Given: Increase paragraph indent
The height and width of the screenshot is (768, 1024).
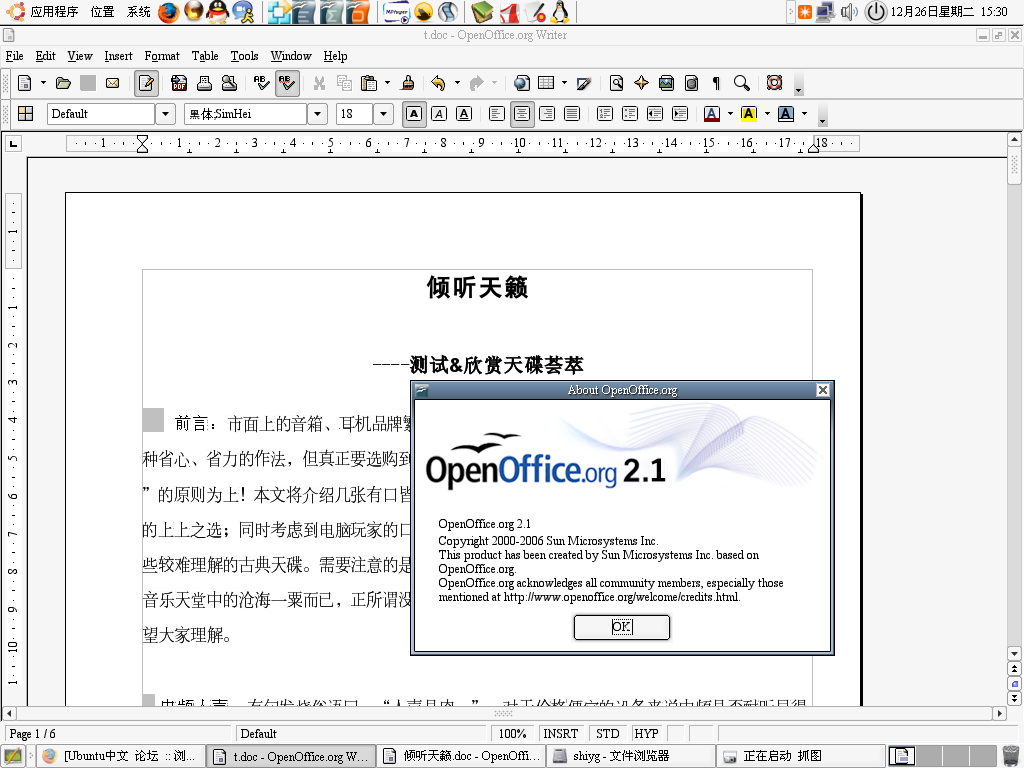Looking at the screenshot, I should coord(680,114).
